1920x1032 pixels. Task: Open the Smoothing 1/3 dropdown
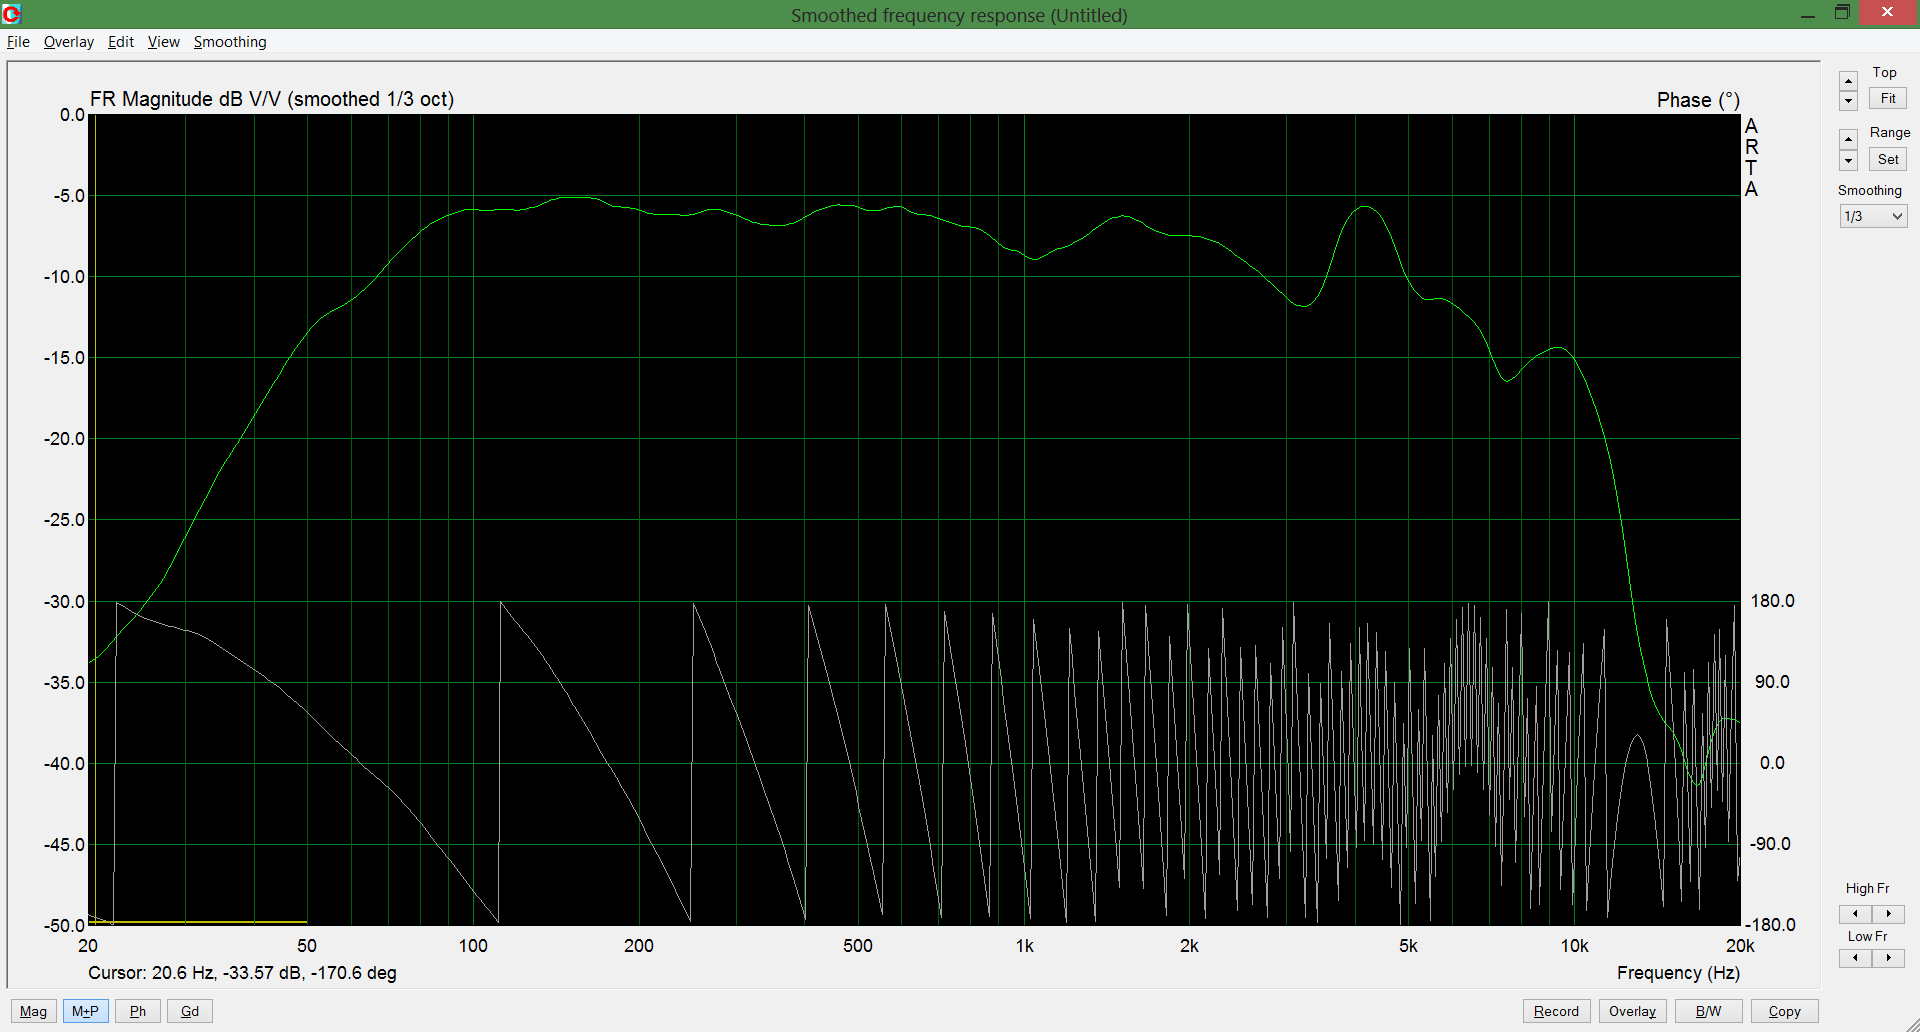coord(1873,216)
